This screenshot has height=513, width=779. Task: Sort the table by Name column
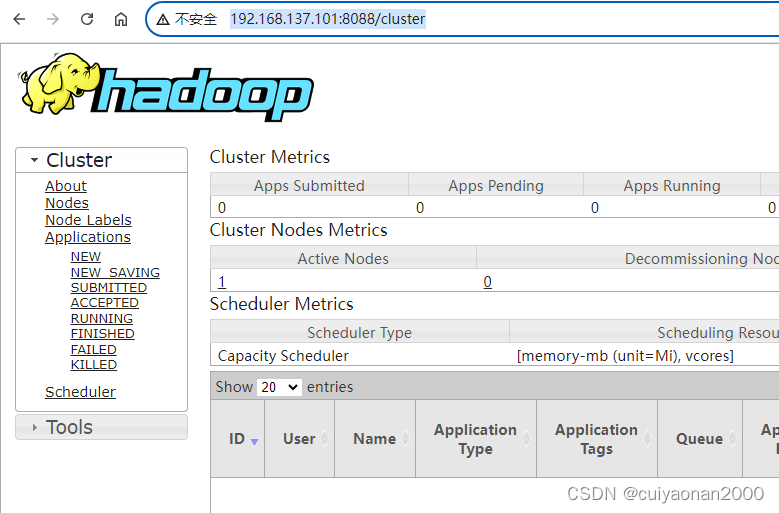point(375,439)
